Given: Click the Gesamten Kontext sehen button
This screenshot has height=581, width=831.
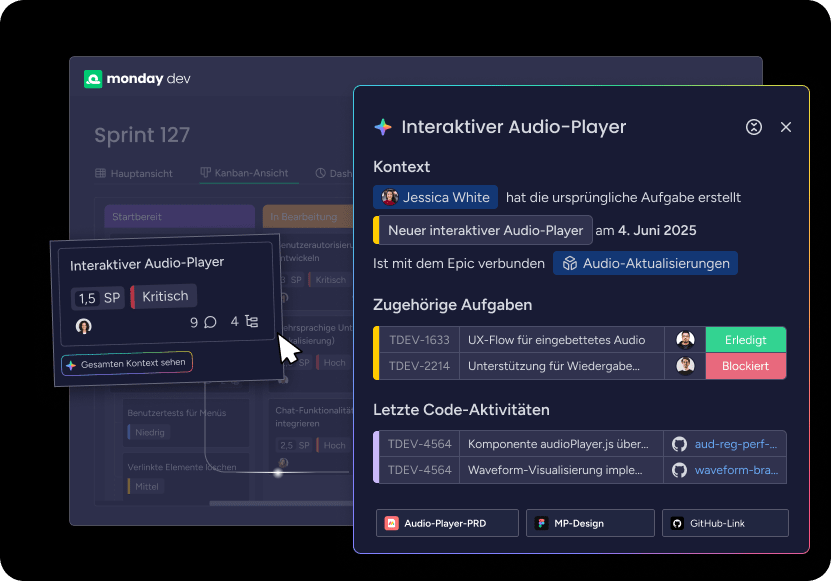Looking at the screenshot, I should pos(126,364).
